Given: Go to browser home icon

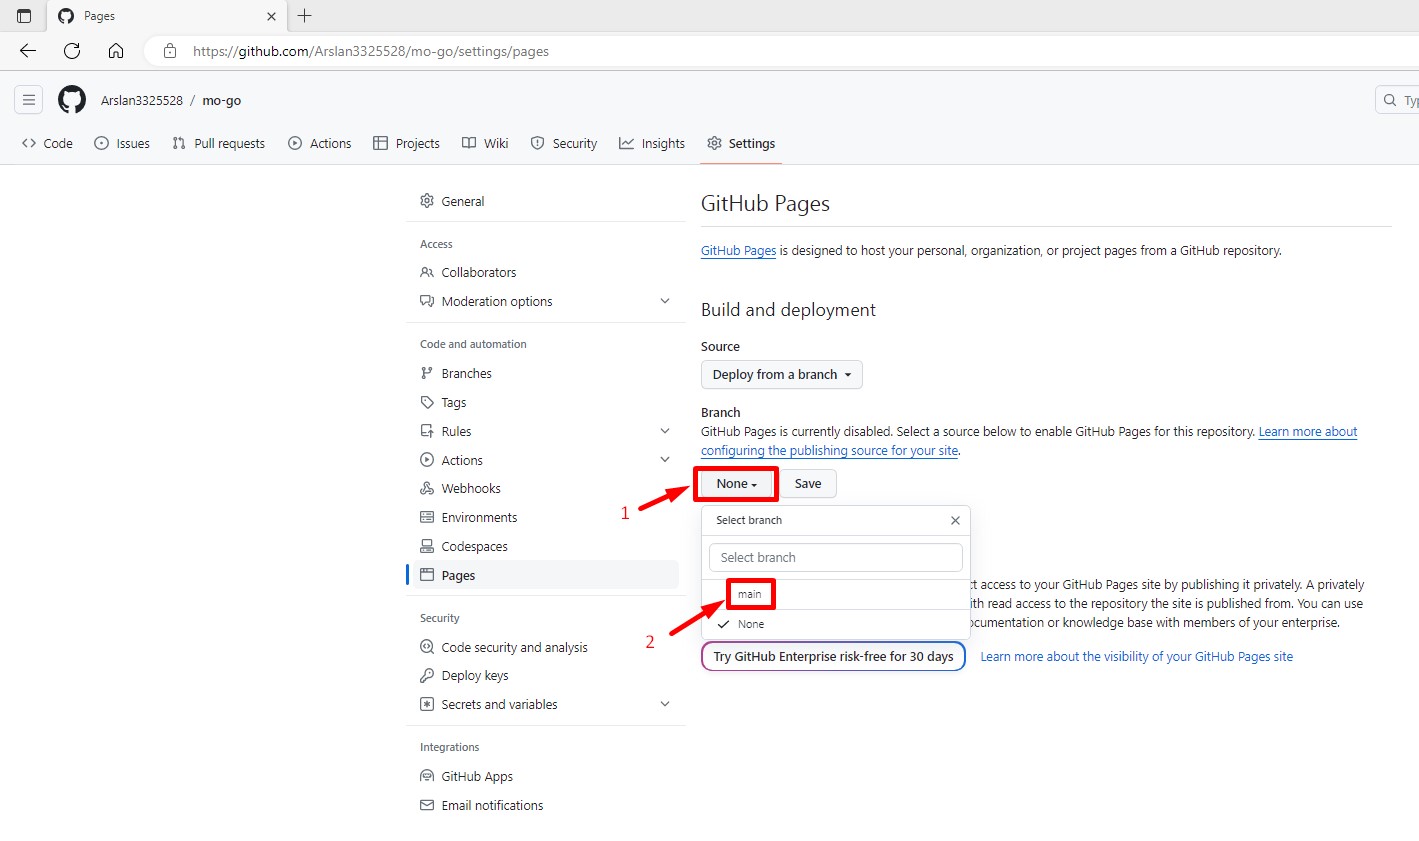Looking at the screenshot, I should click(x=116, y=51).
